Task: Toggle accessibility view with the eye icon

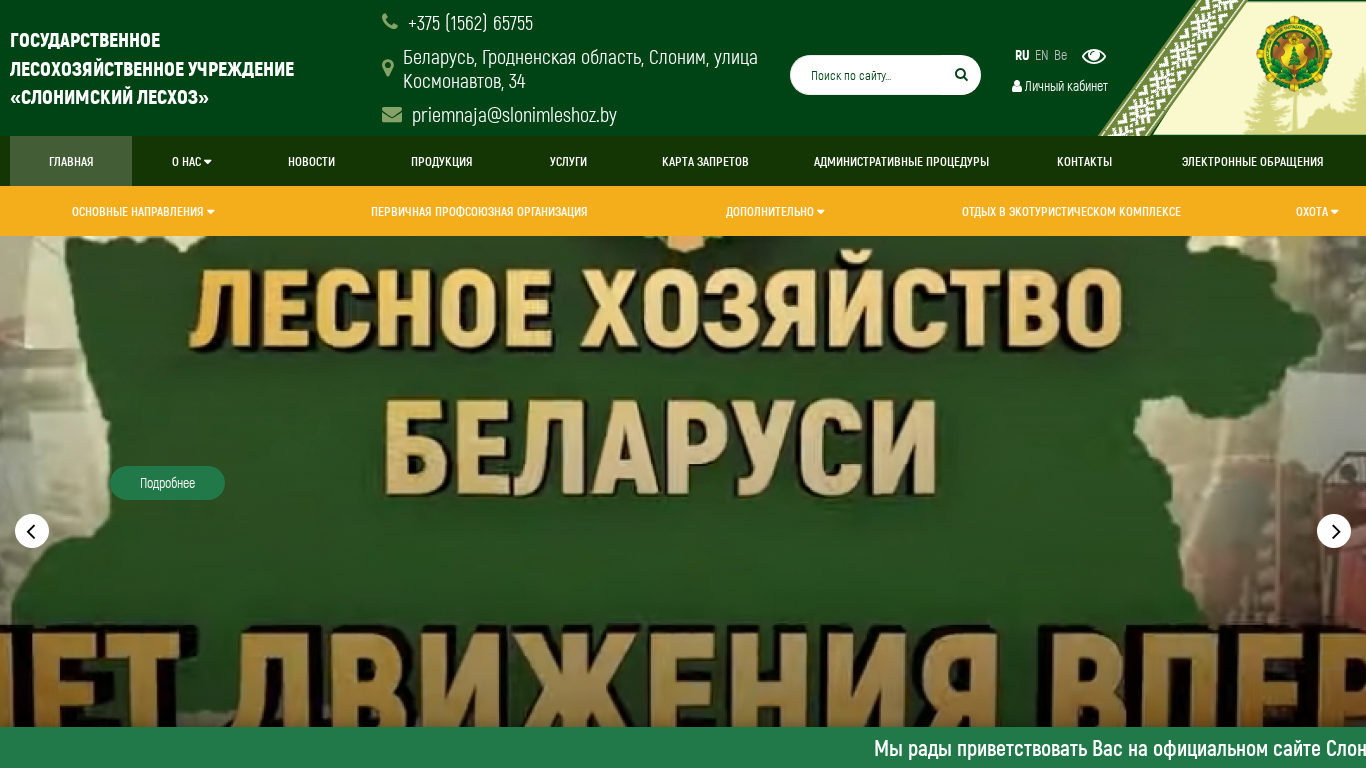Action: point(1094,56)
